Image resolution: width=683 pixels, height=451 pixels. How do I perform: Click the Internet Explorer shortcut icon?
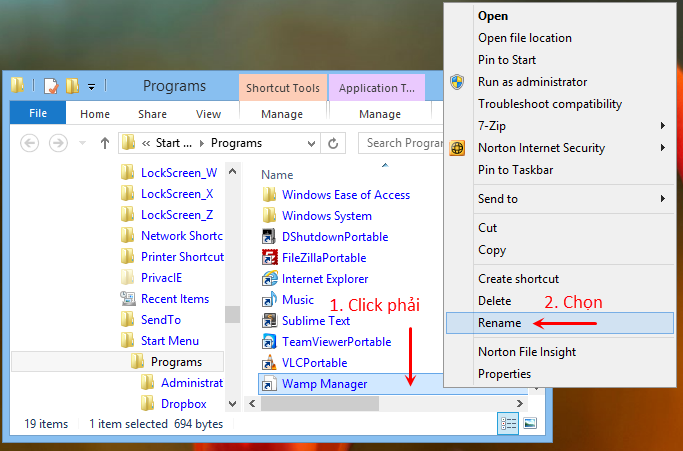(x=270, y=278)
